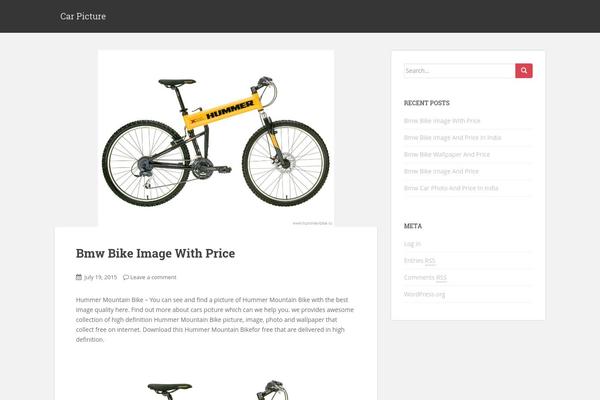Click the calendar icon beside July 19, 2015
The height and width of the screenshot is (400, 600).
[79, 277]
